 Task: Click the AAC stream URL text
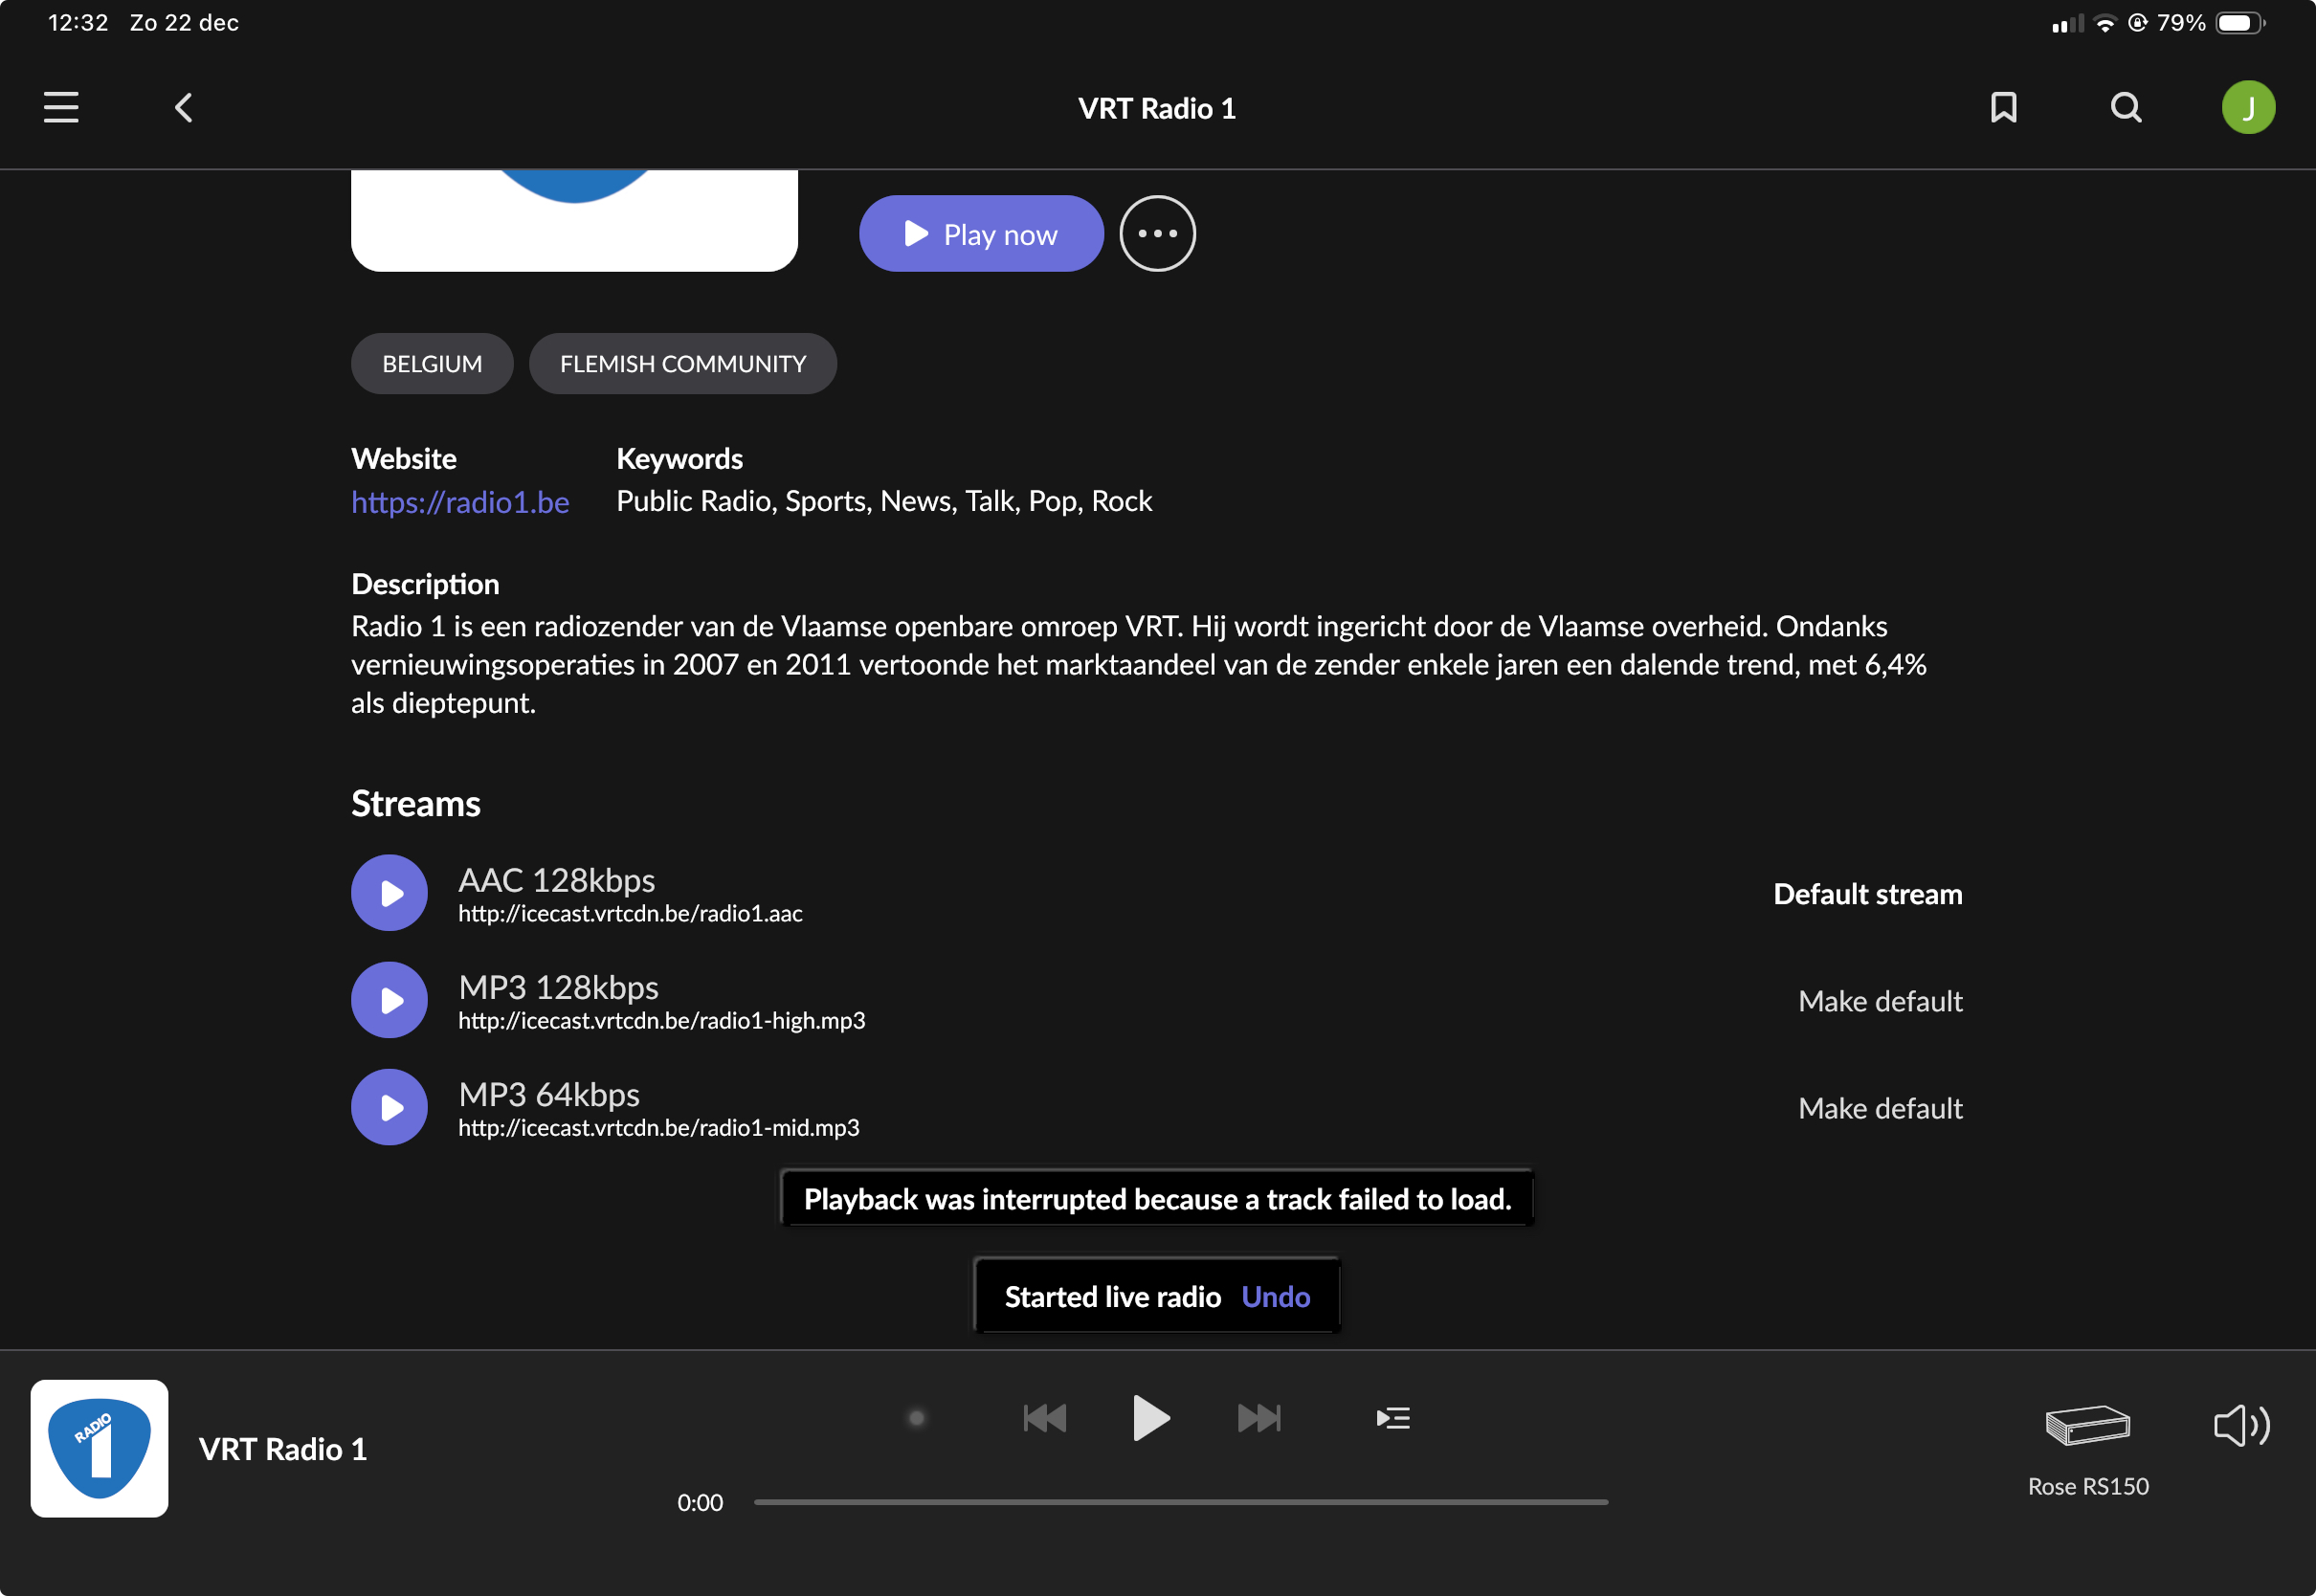630,914
